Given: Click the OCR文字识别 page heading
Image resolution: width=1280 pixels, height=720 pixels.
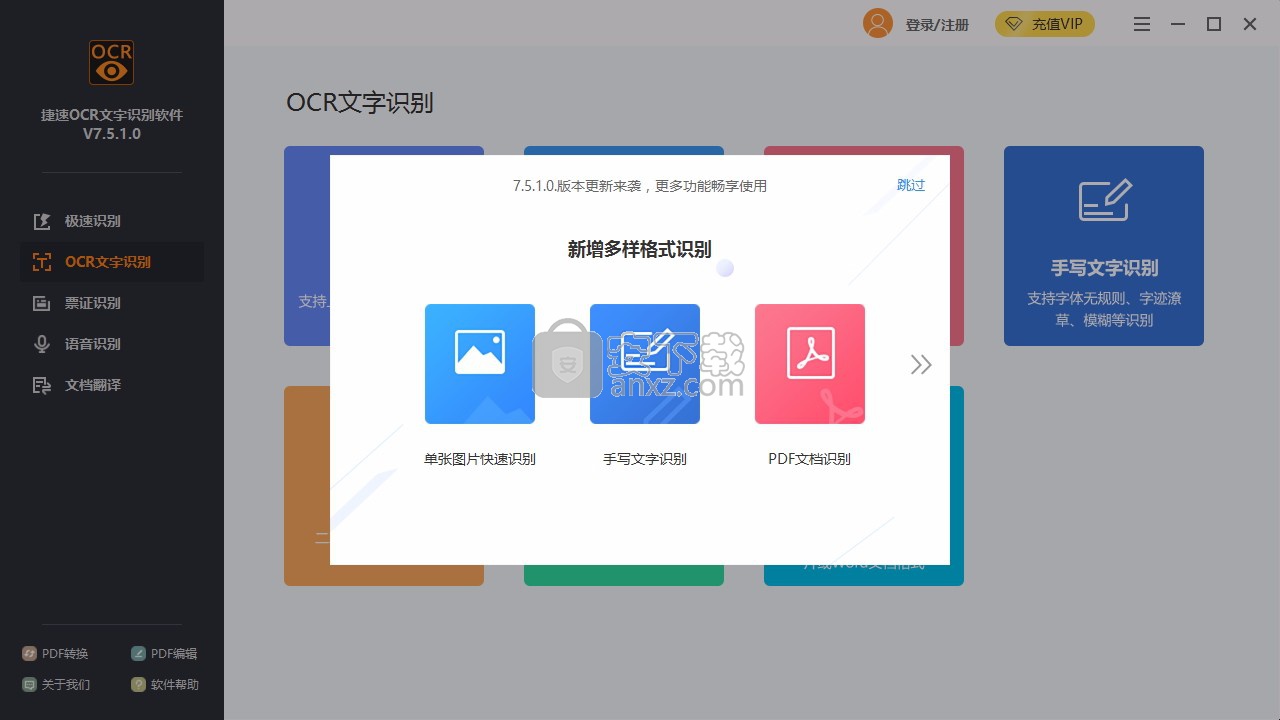Looking at the screenshot, I should click(x=360, y=103).
